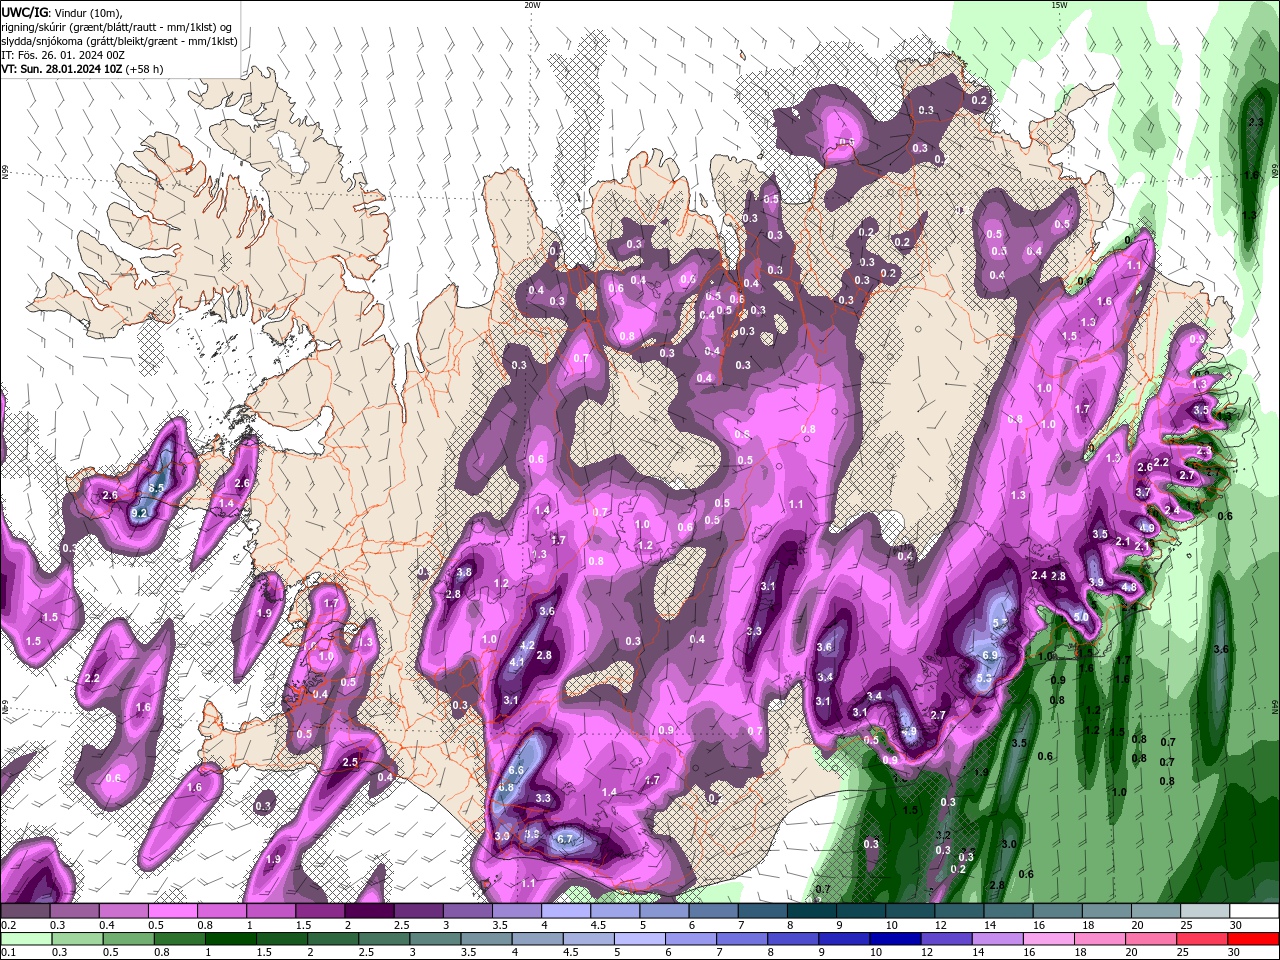Screen dimensions: 1280x960
Task: Click the valid time 'VT: Sun. 28.01.2024 10Z'
Action: coord(61,69)
